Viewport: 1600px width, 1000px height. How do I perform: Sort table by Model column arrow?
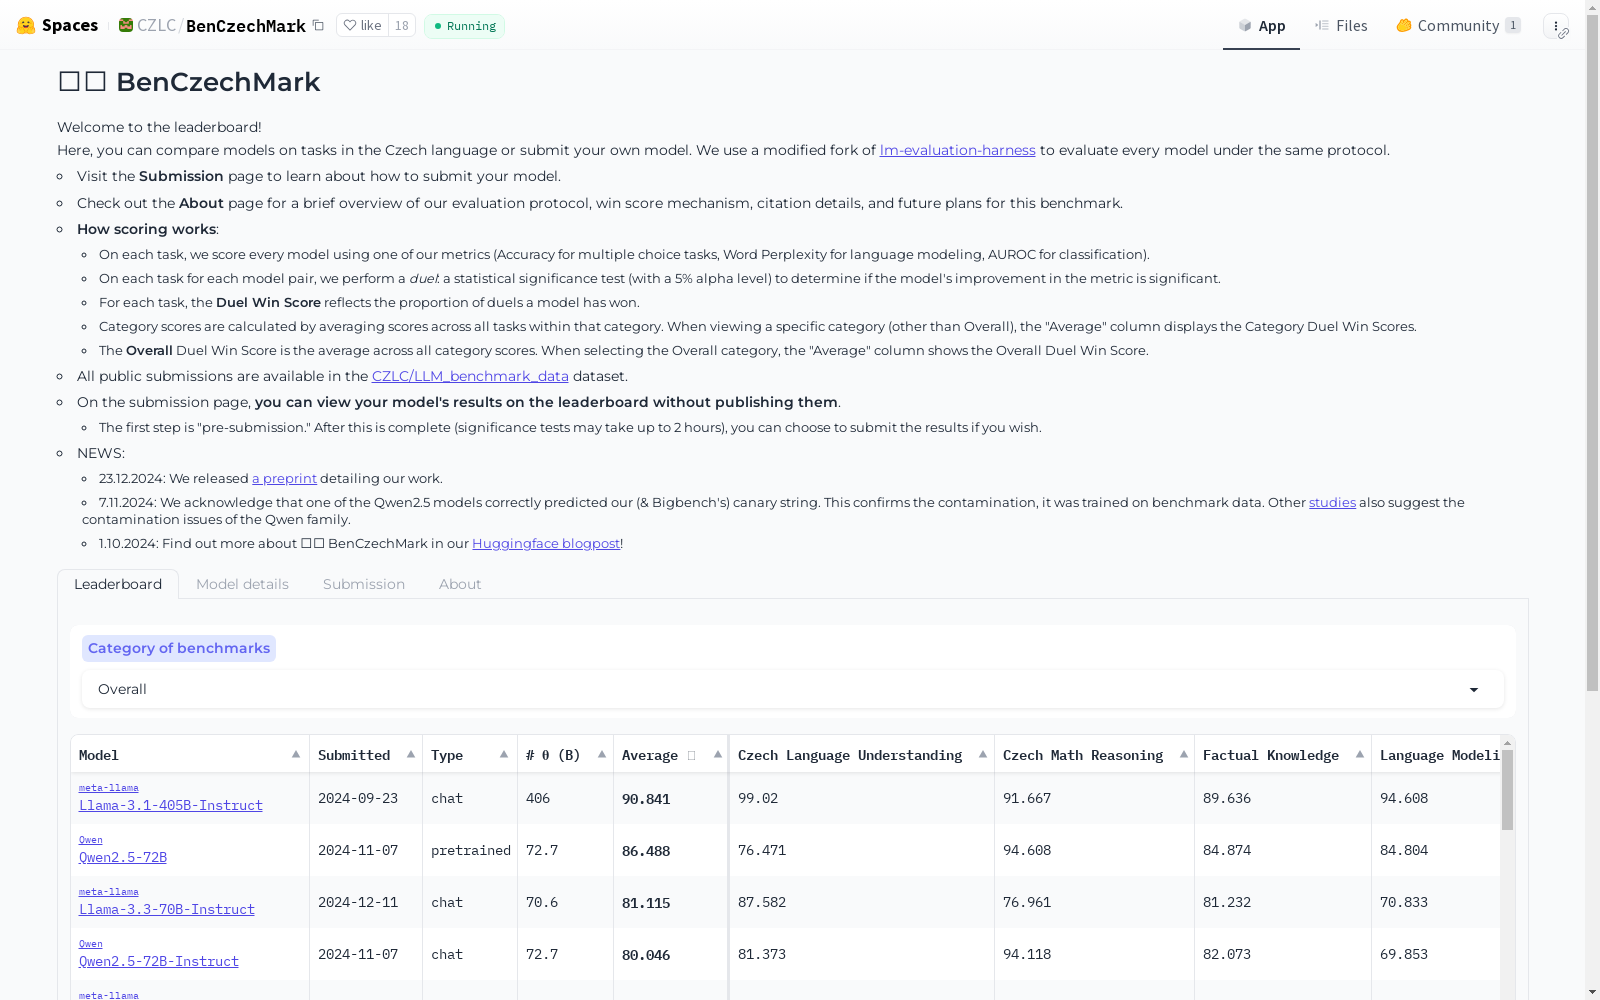(x=296, y=754)
